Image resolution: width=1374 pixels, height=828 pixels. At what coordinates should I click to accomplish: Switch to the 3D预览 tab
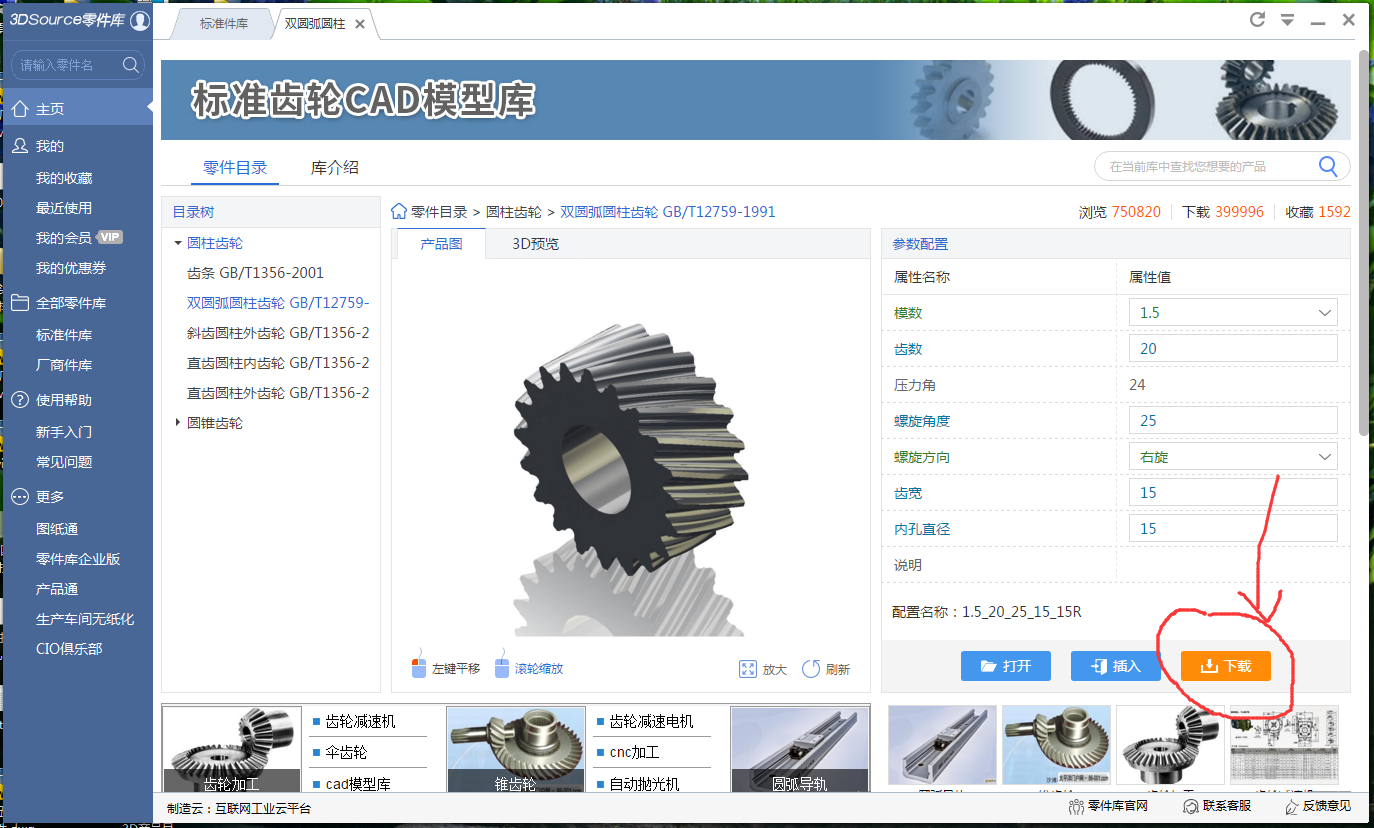click(x=536, y=244)
